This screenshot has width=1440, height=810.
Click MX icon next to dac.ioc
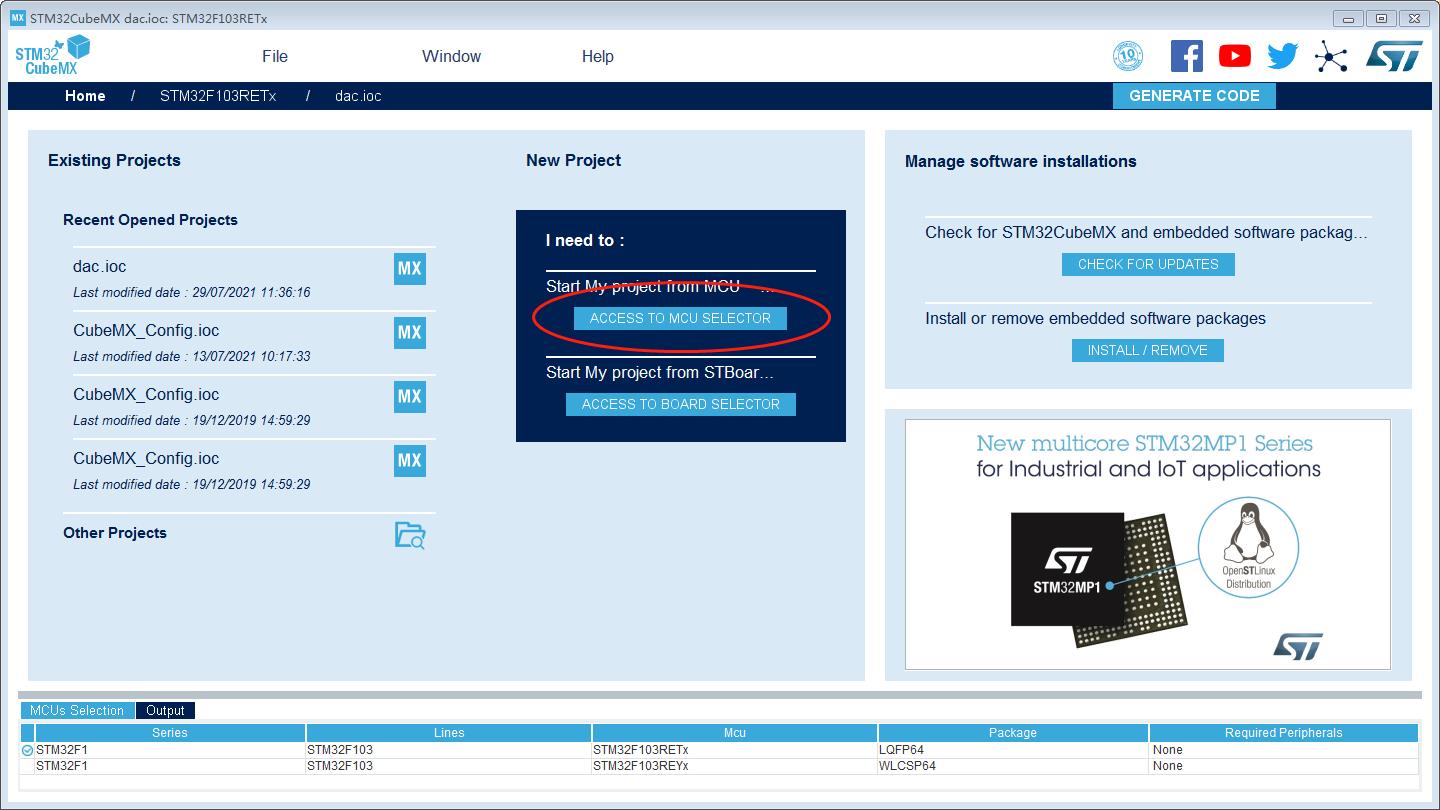(x=409, y=269)
